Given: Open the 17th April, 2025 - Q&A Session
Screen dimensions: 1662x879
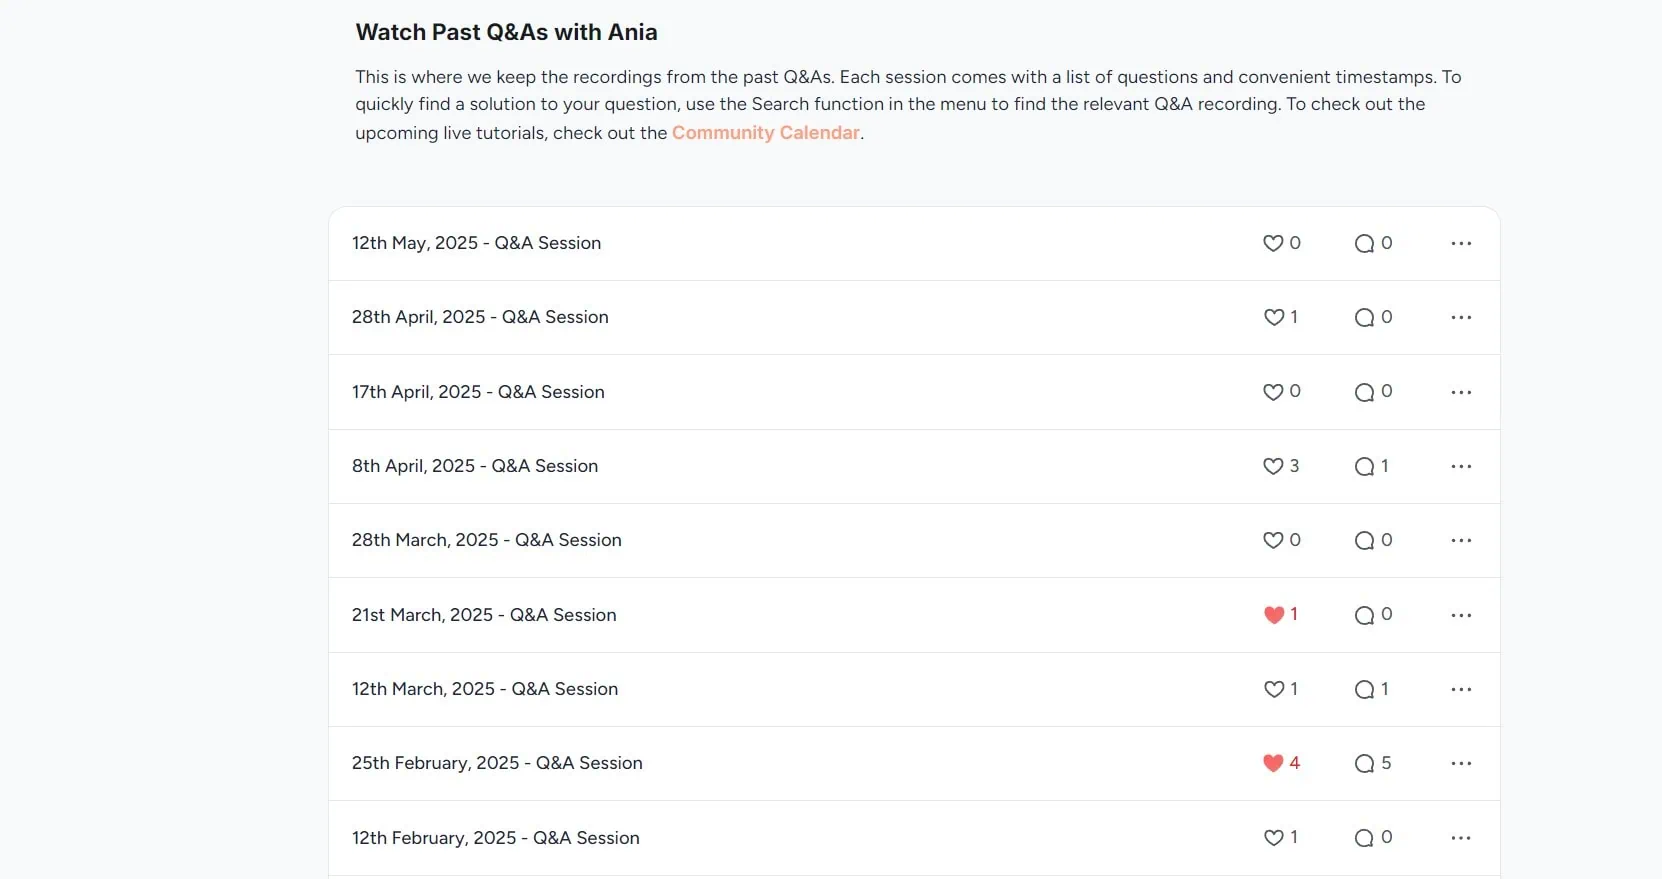Looking at the screenshot, I should click(478, 392).
